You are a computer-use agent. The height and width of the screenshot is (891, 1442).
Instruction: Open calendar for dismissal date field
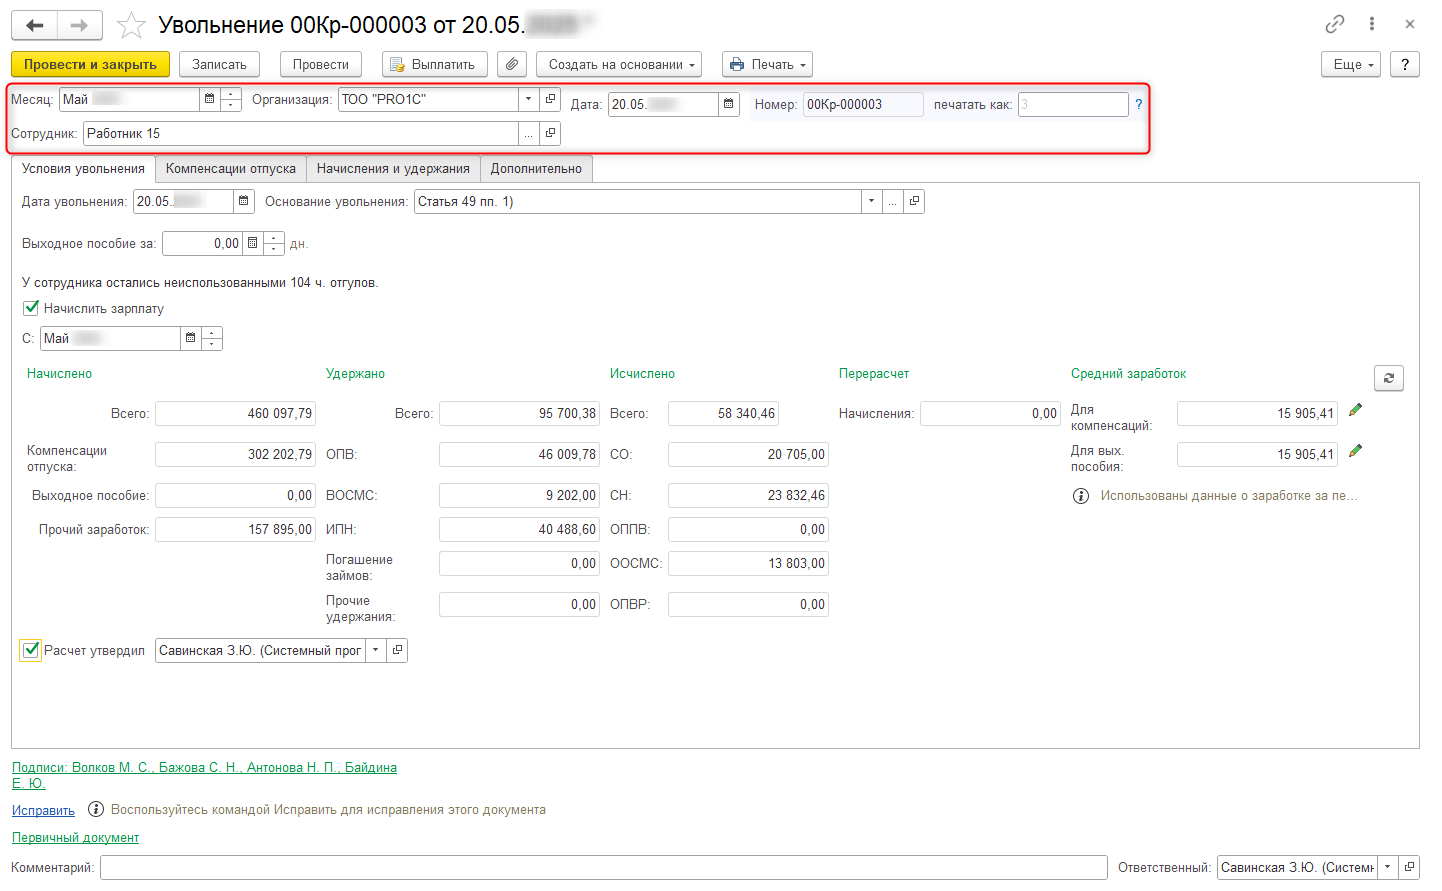click(243, 202)
